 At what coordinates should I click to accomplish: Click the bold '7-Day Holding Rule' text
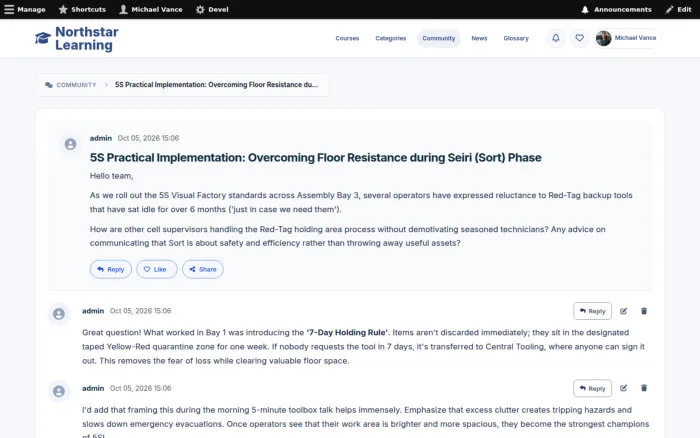[347, 333]
